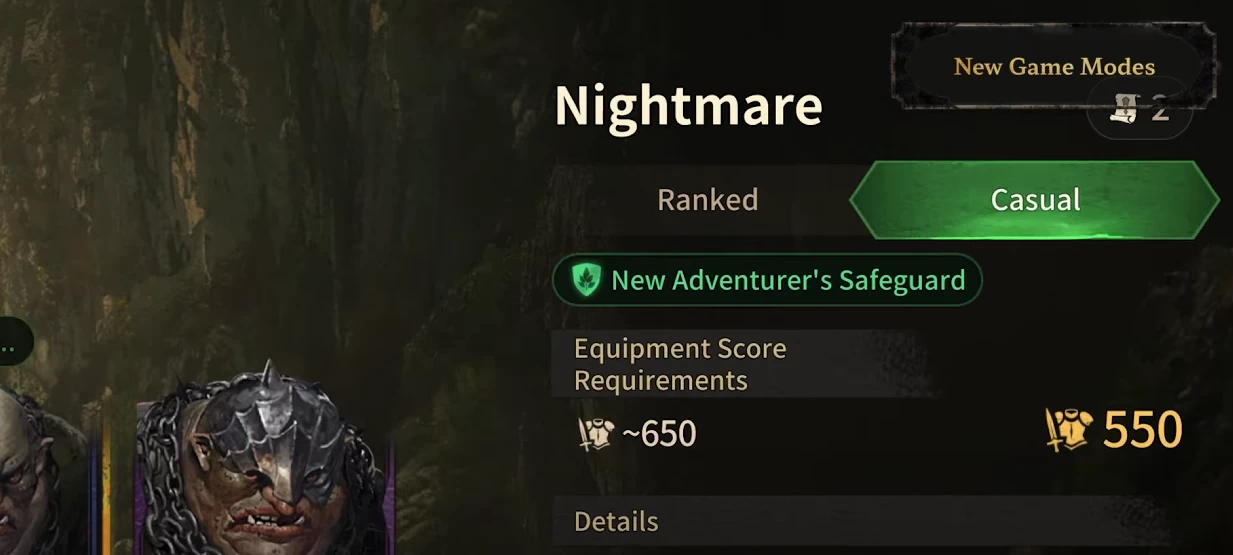Select the partially visible left orc portrait
Viewport: 1233px width, 555px height.
pyautogui.click(x=40, y=470)
